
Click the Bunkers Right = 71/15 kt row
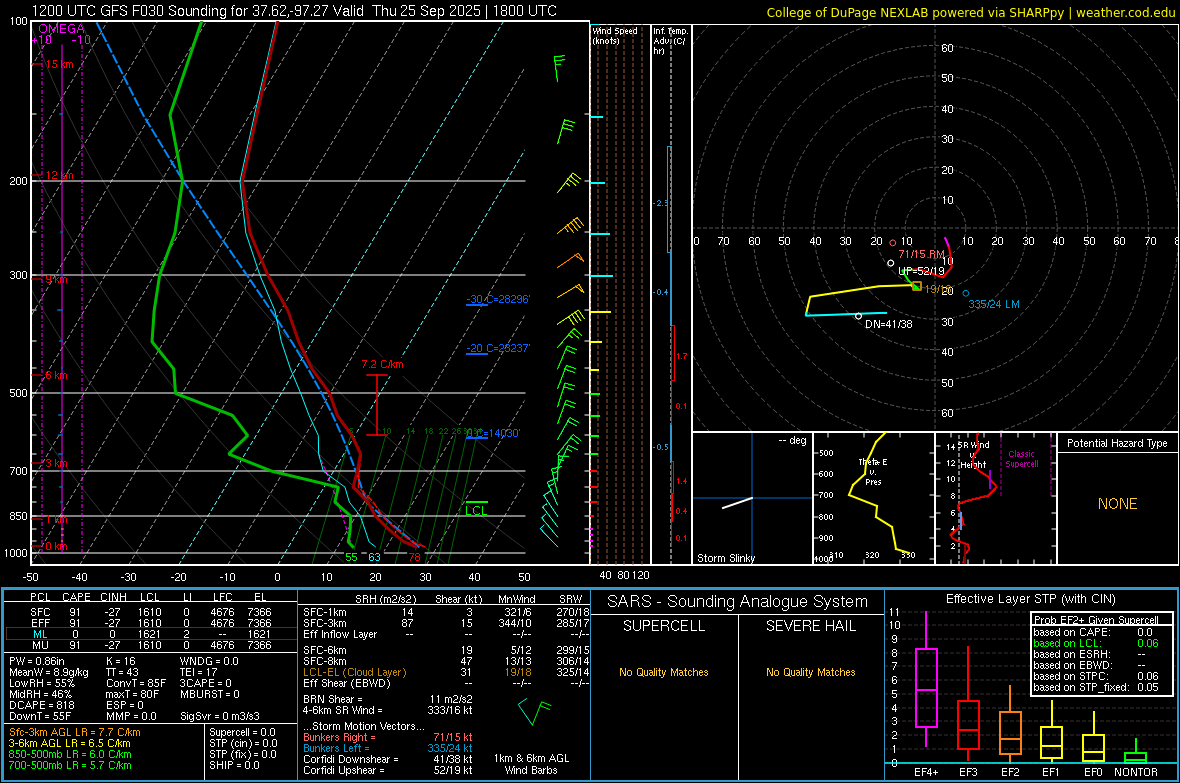click(x=388, y=737)
